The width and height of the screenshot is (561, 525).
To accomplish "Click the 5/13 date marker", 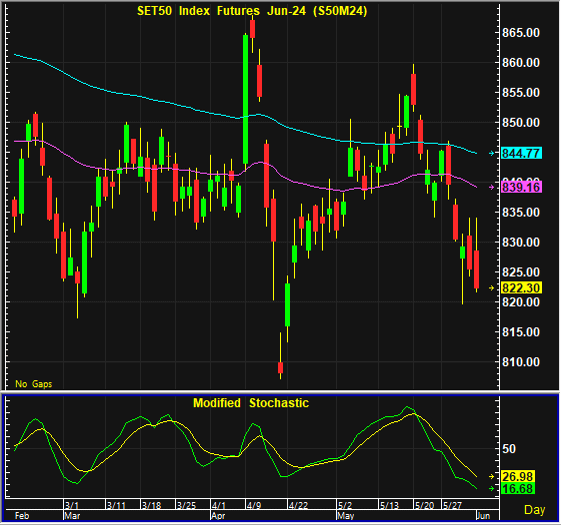I will pyautogui.click(x=389, y=505).
